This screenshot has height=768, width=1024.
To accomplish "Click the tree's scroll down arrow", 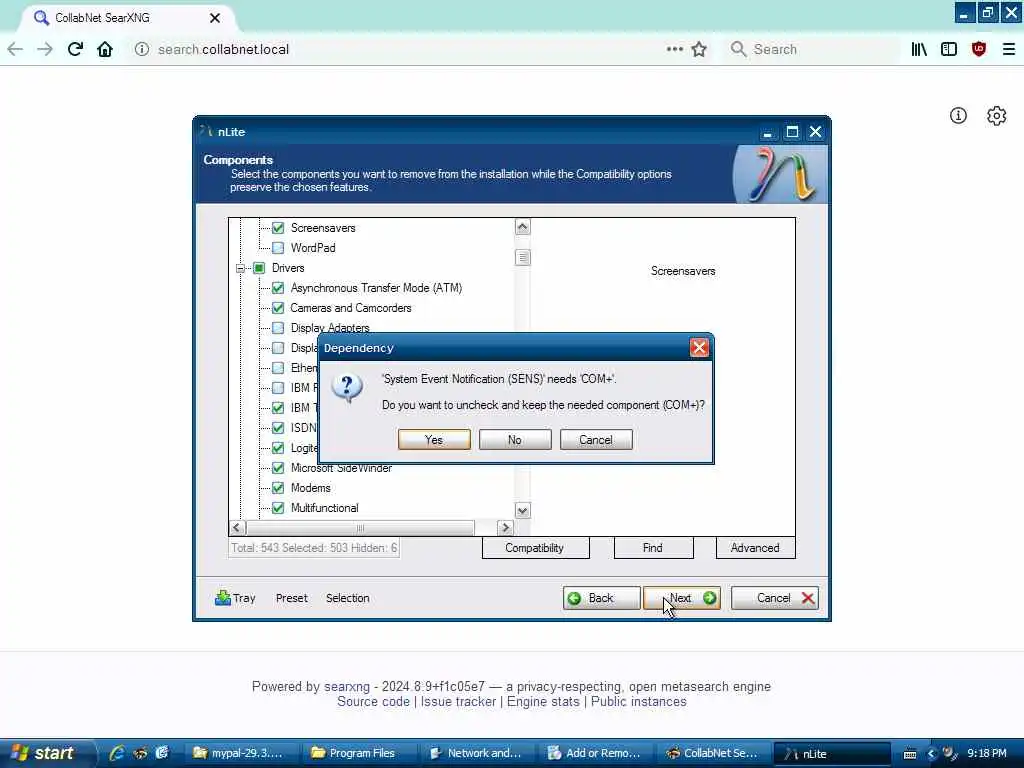I will click(522, 510).
